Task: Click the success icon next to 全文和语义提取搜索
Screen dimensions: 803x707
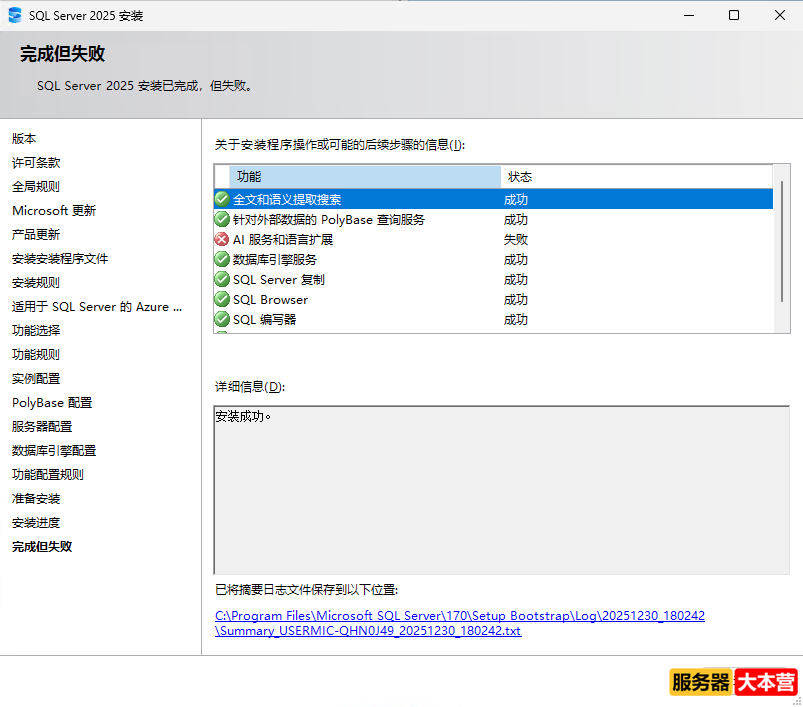Action: pos(221,199)
